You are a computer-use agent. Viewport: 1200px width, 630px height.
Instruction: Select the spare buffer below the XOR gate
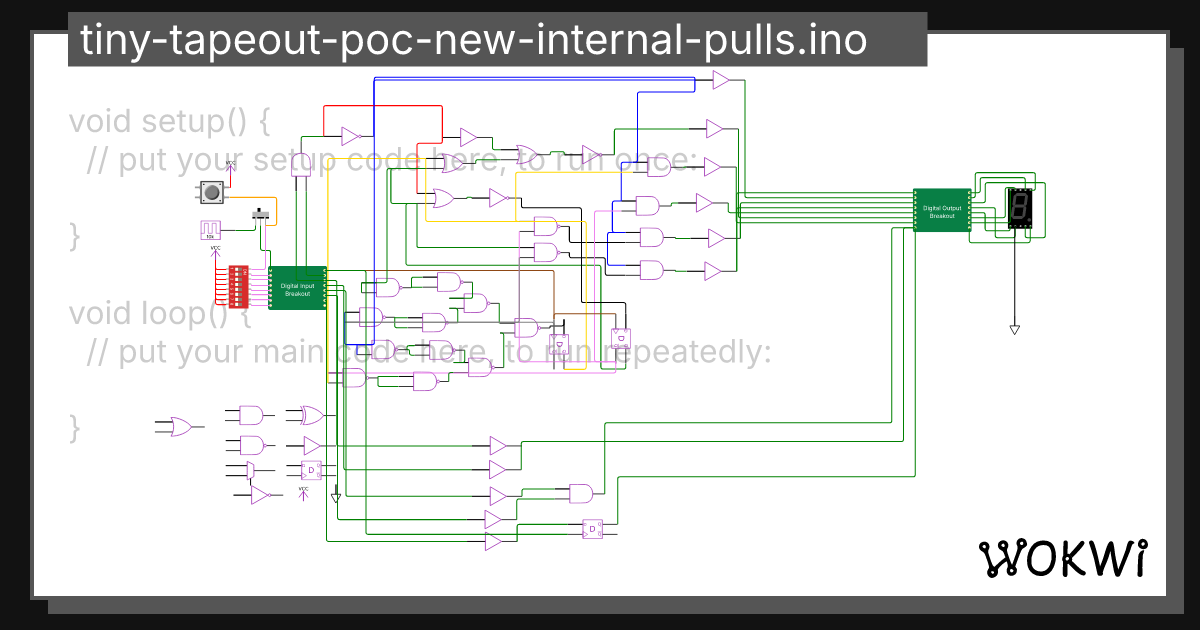[x=311, y=445]
